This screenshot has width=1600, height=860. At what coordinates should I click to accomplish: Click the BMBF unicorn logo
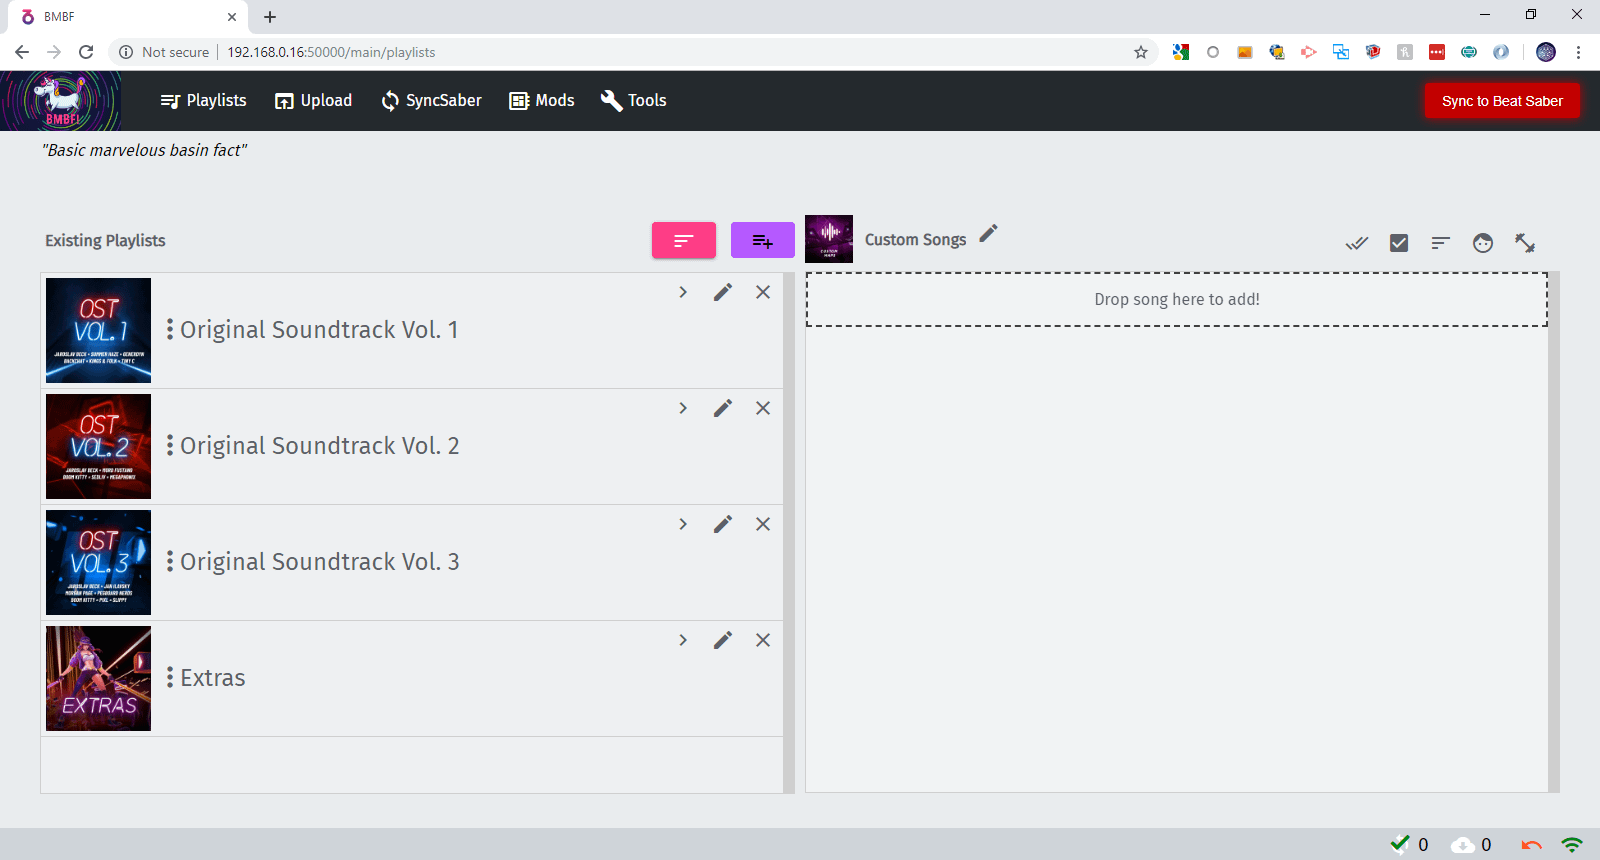(61, 101)
